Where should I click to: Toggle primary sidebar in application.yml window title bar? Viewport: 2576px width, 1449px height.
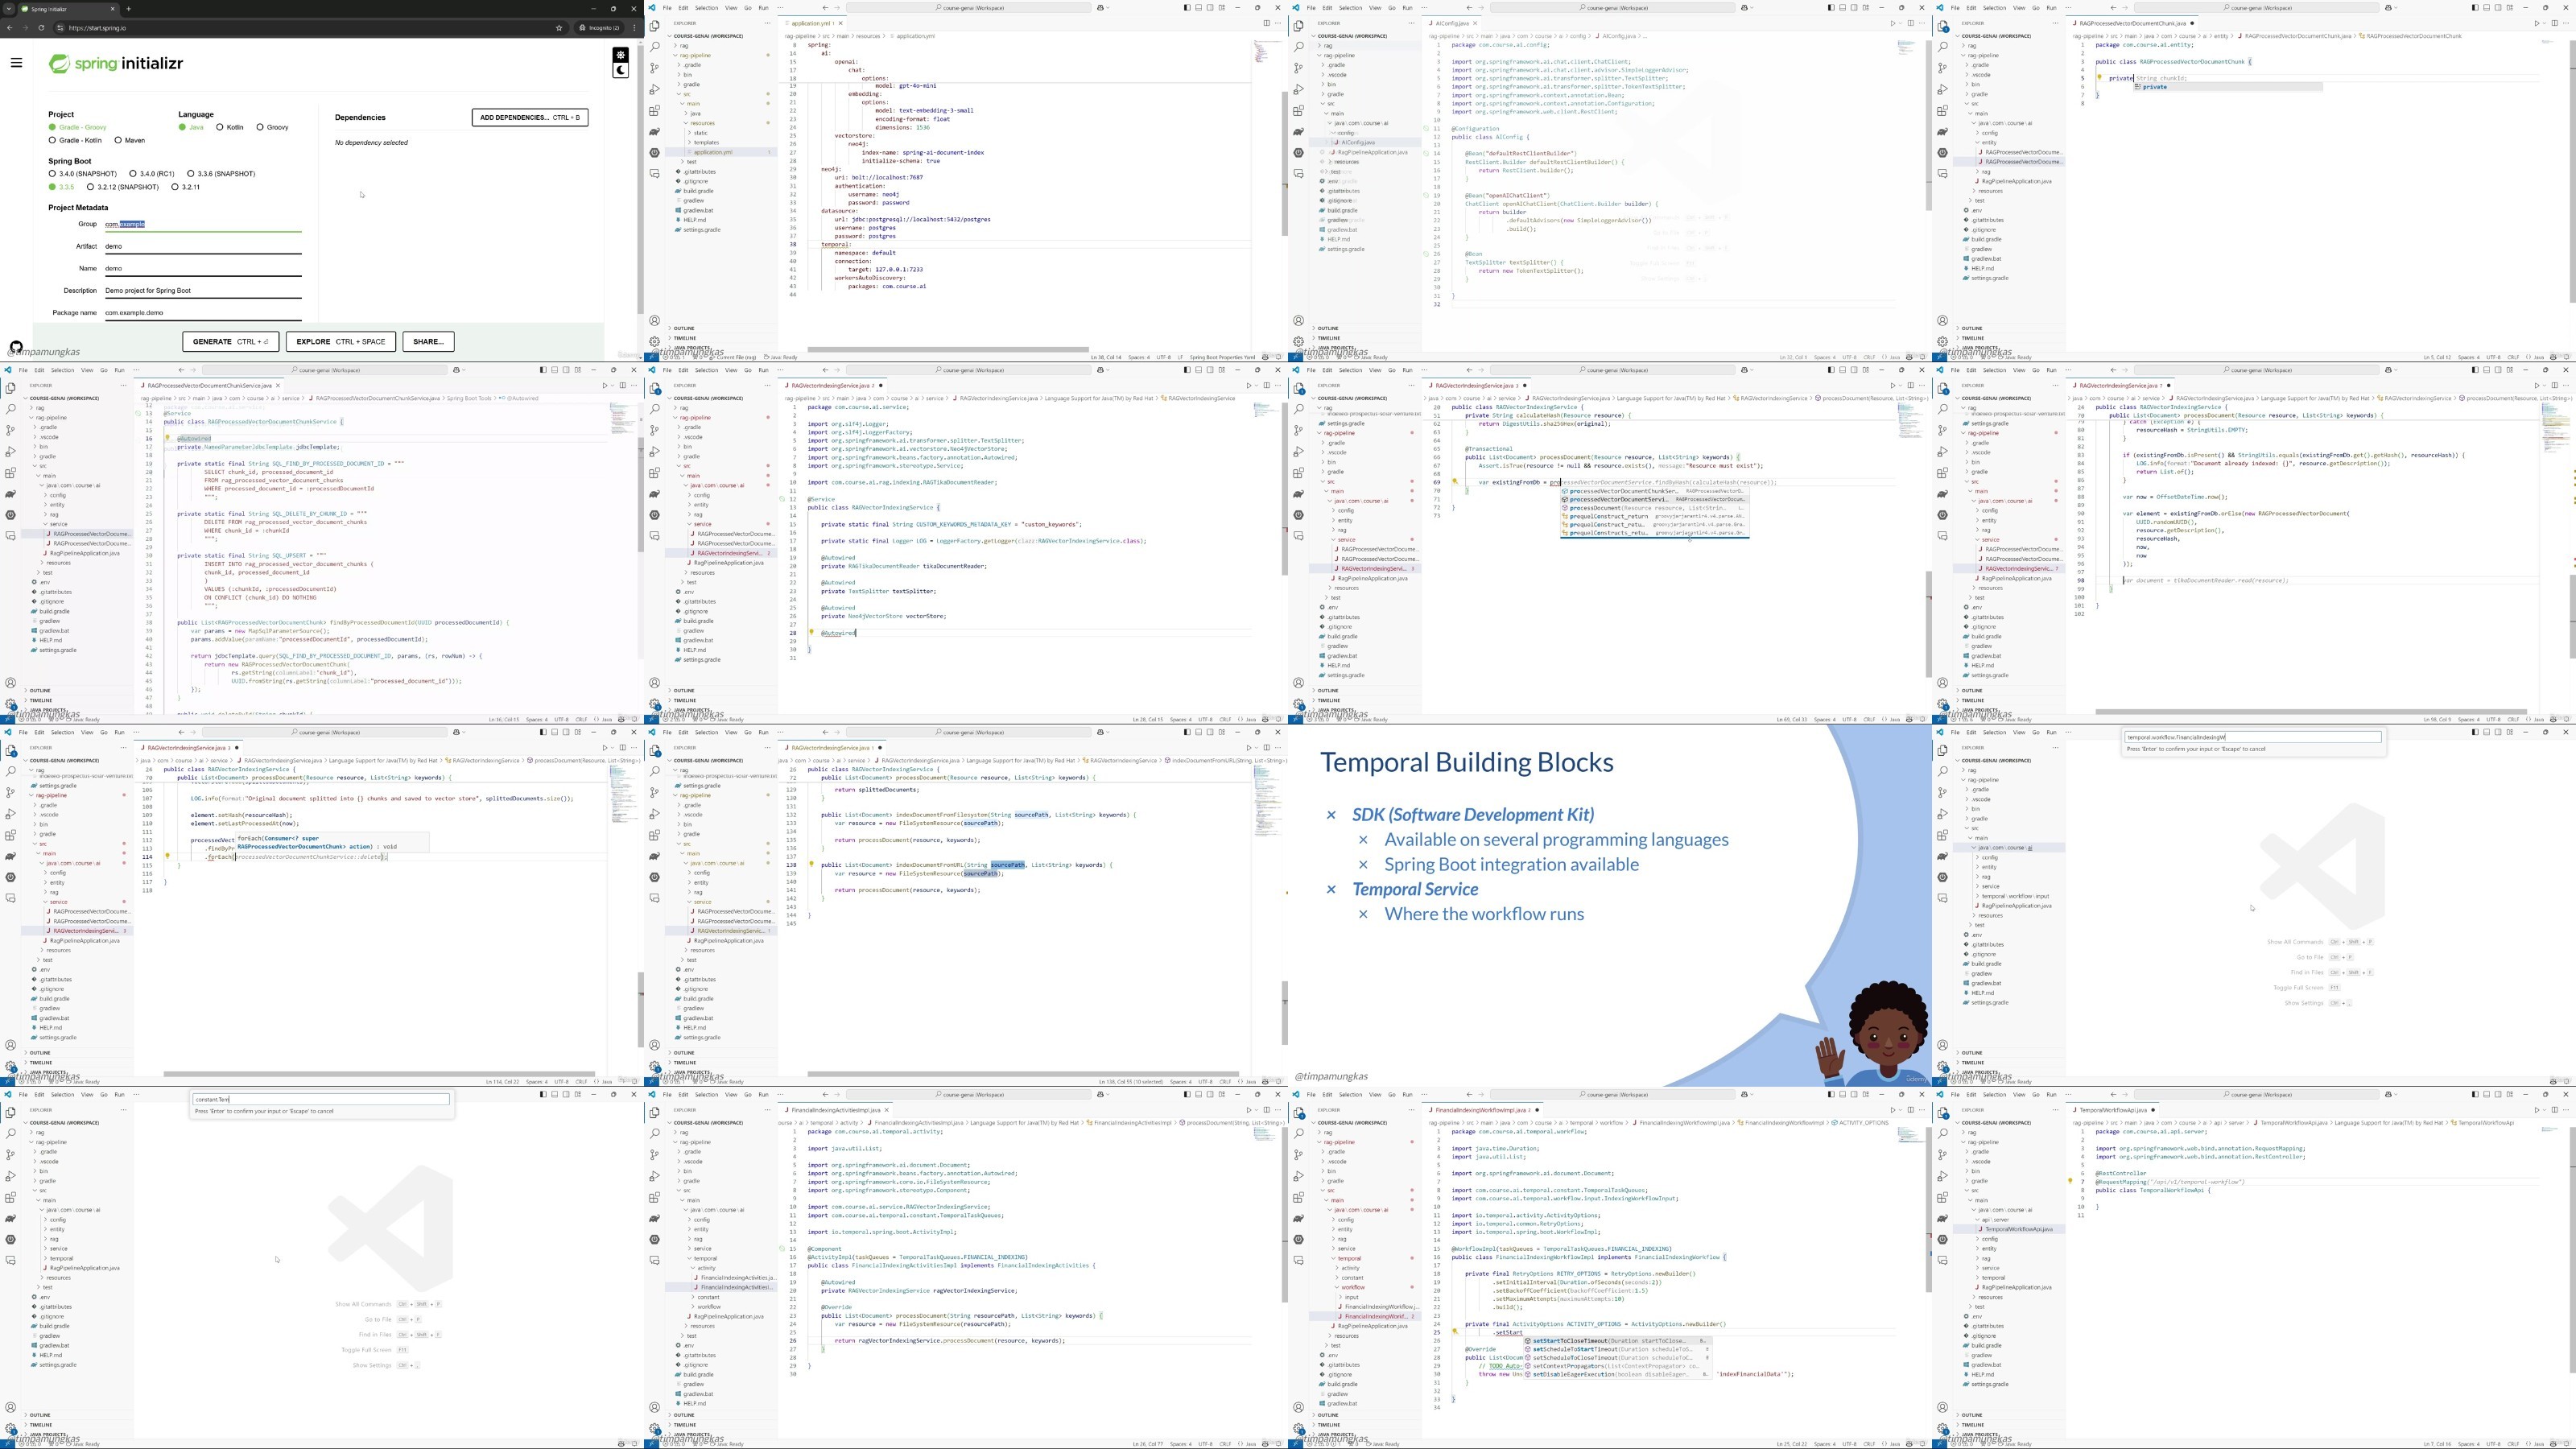point(1187,8)
